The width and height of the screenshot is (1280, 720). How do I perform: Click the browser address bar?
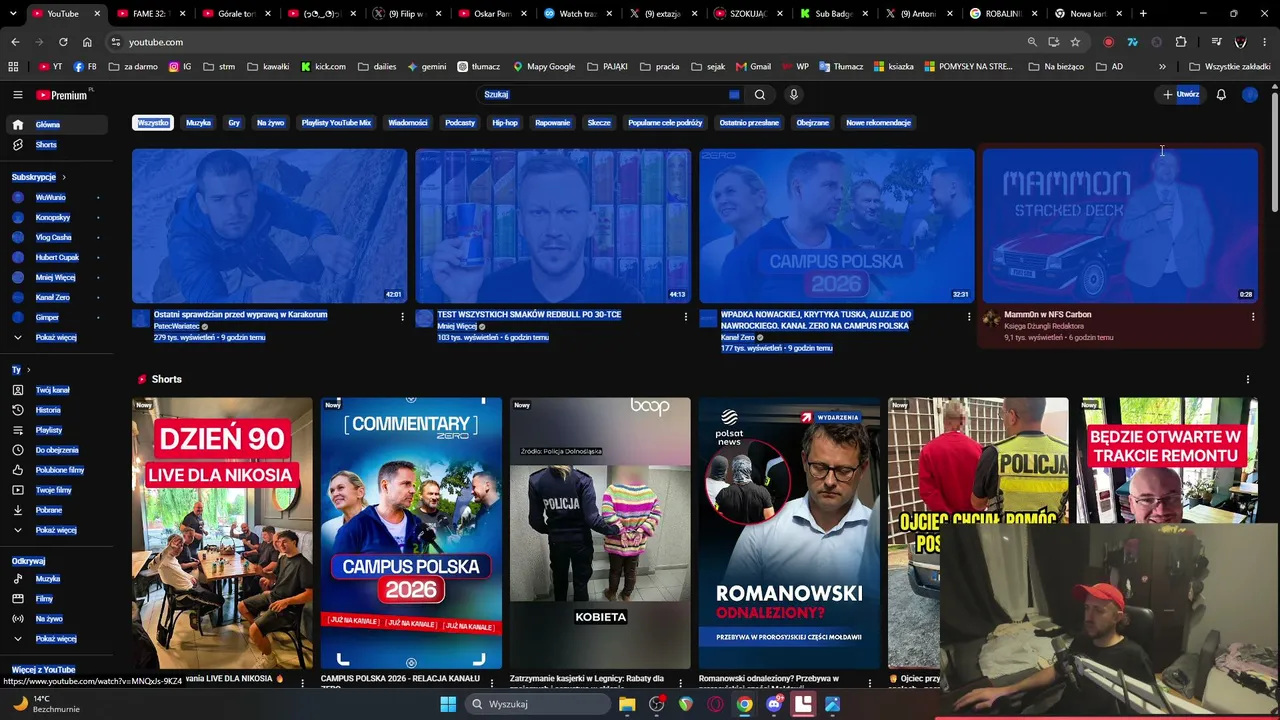point(570,42)
